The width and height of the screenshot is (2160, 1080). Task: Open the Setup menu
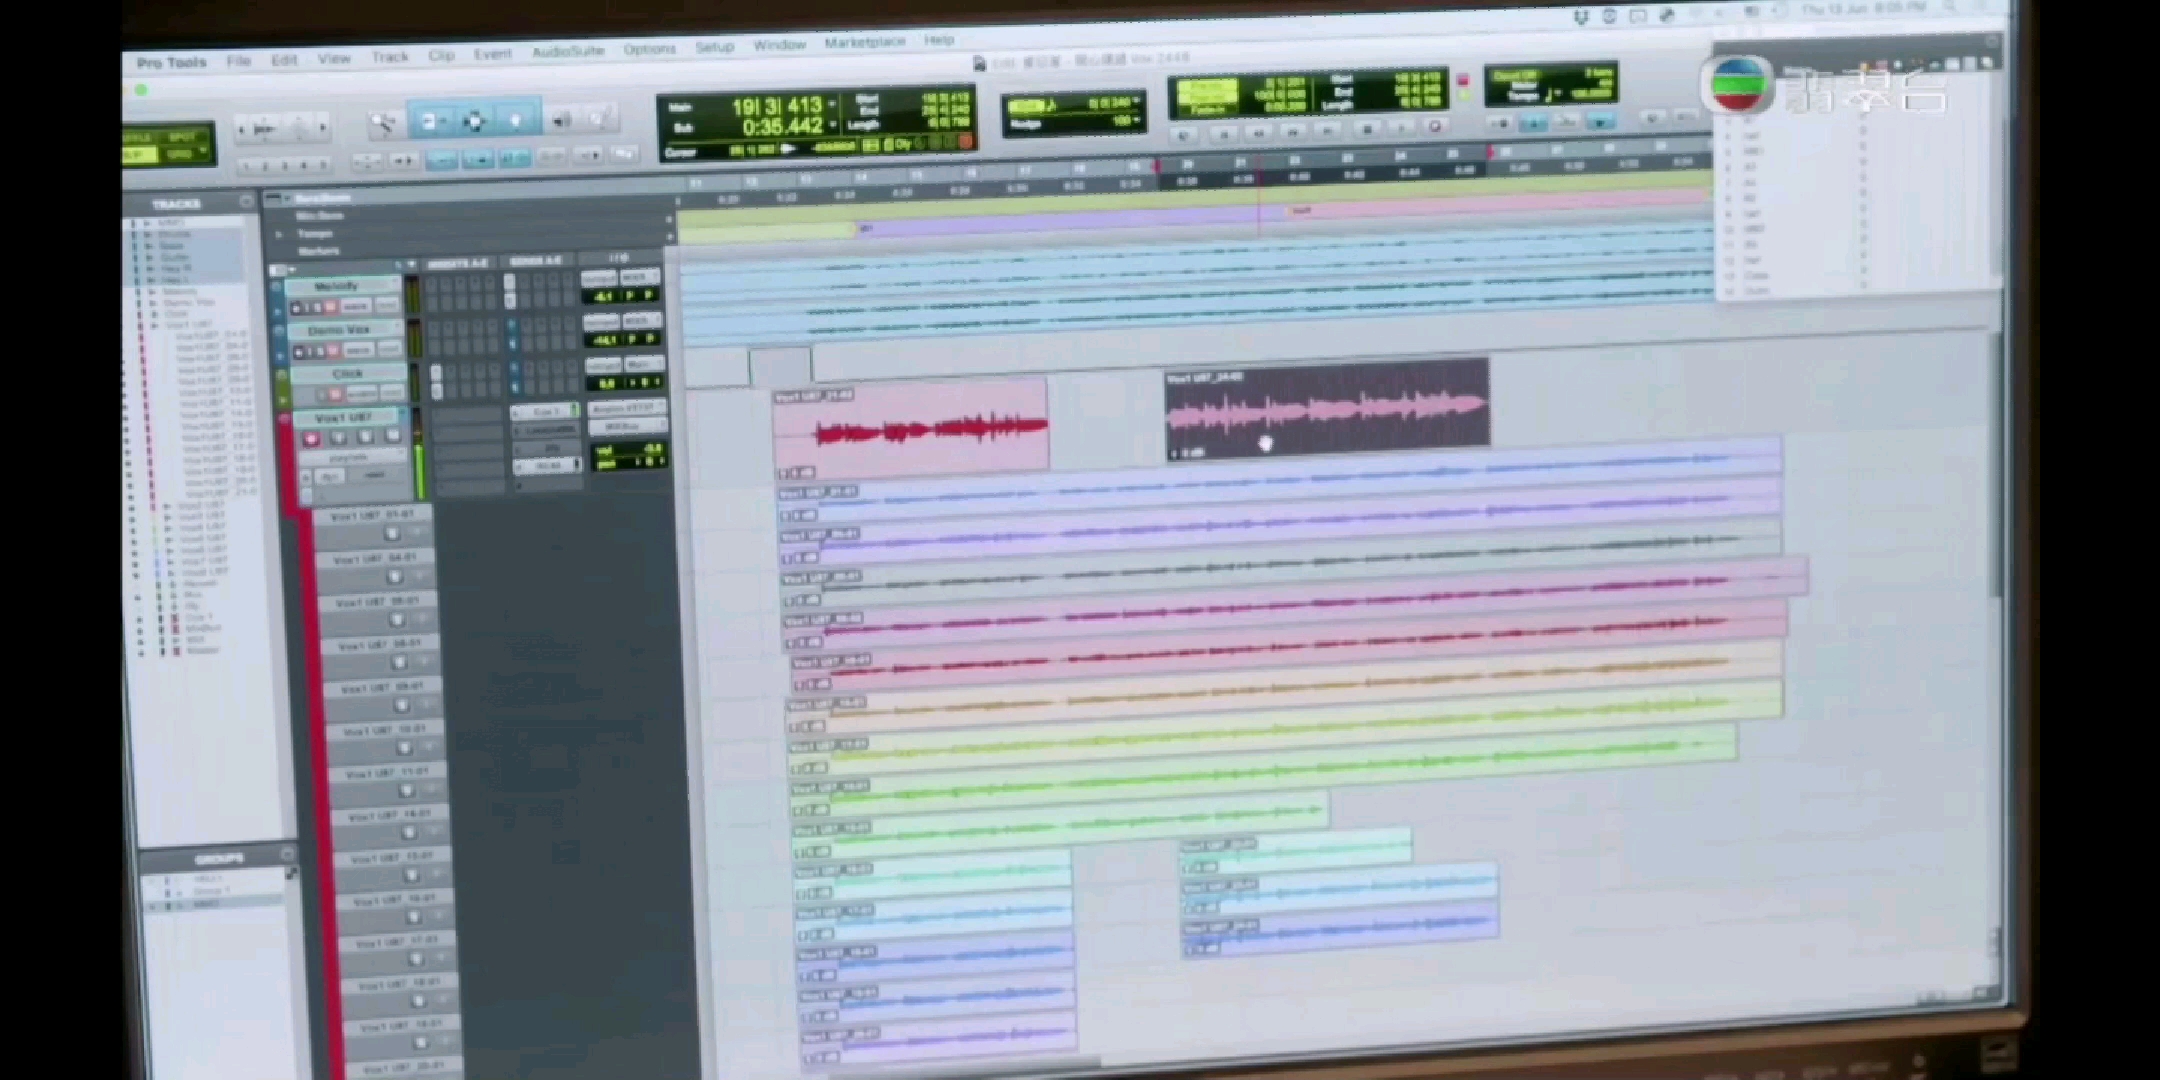[714, 47]
